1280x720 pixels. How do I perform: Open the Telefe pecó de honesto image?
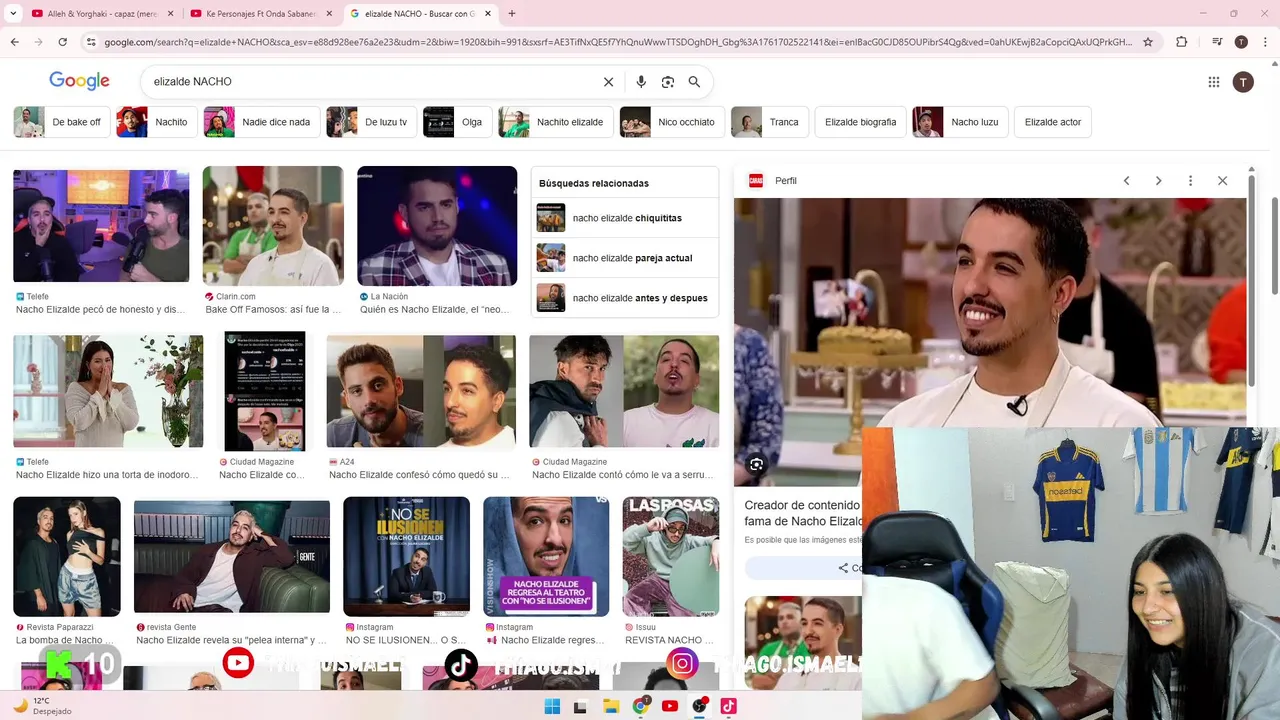[x=101, y=226]
